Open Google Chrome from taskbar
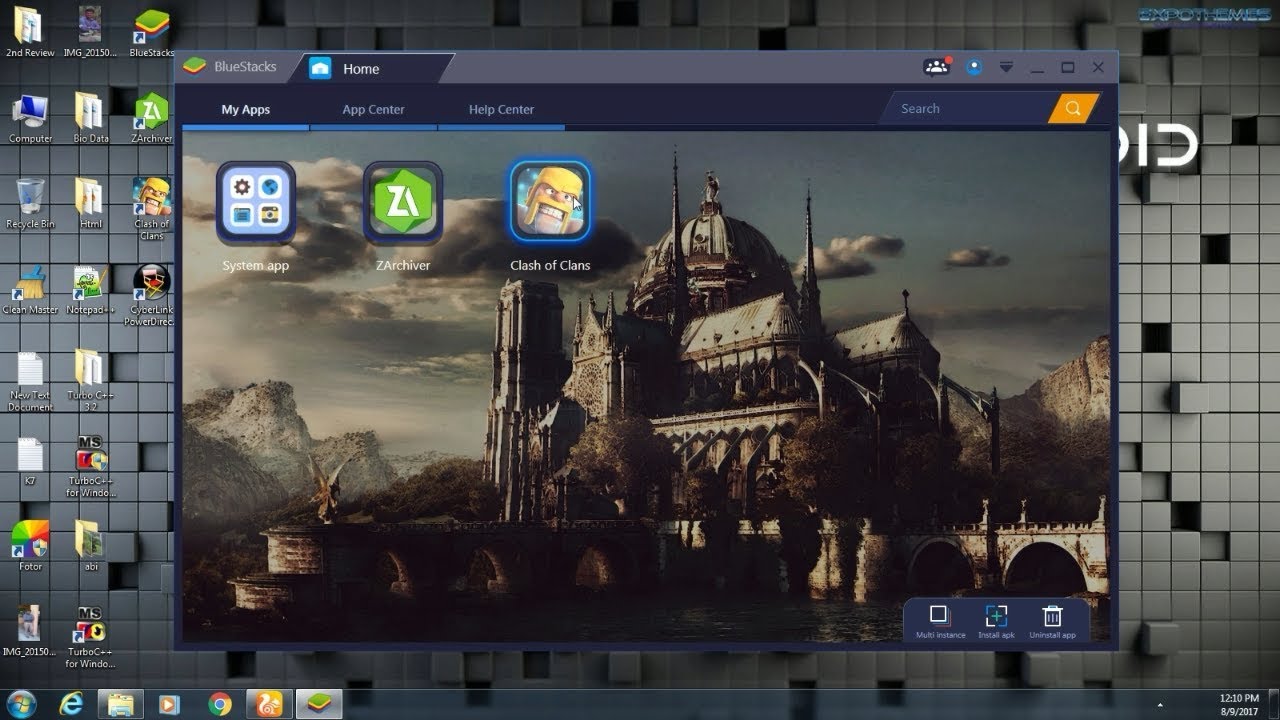Screen dimensions: 1280x720 220,704
